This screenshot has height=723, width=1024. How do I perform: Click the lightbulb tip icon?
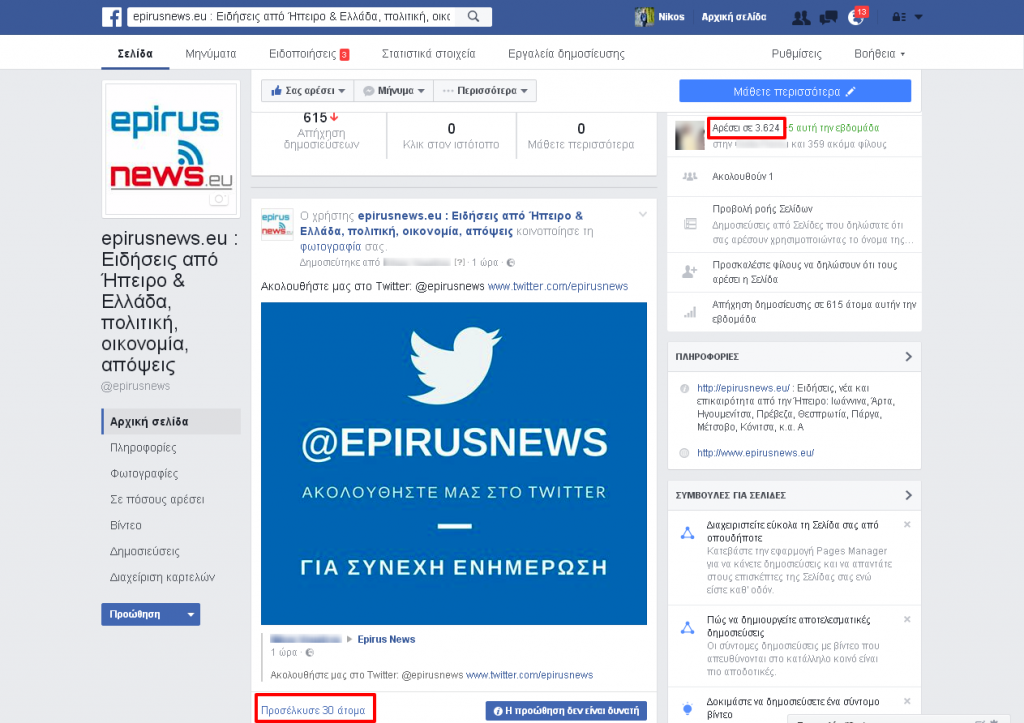point(687,709)
